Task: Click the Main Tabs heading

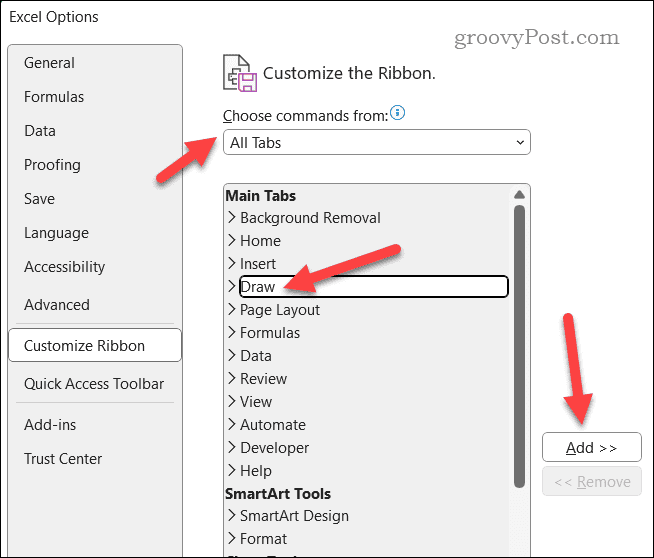Action: [261, 196]
